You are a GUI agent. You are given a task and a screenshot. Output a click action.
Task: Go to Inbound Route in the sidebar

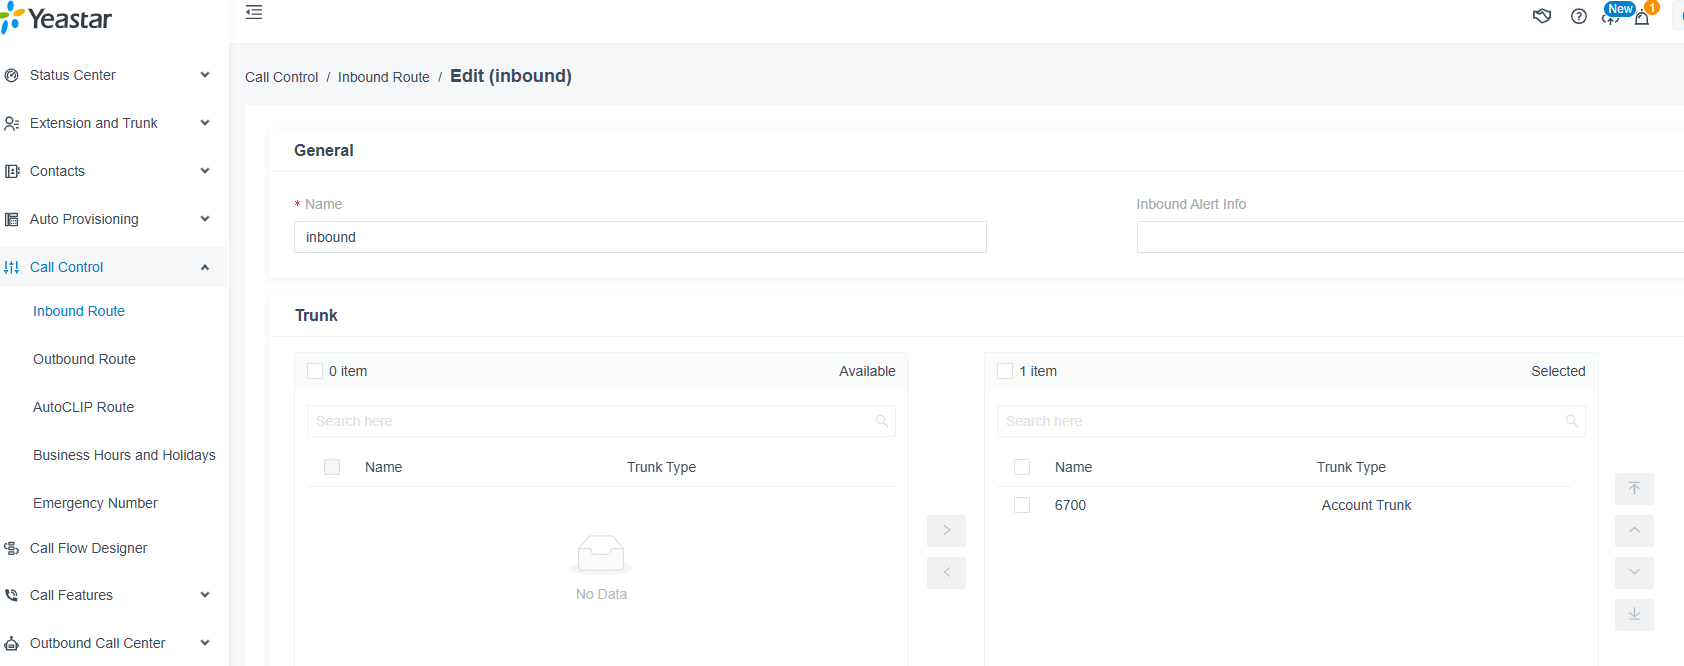click(x=79, y=311)
